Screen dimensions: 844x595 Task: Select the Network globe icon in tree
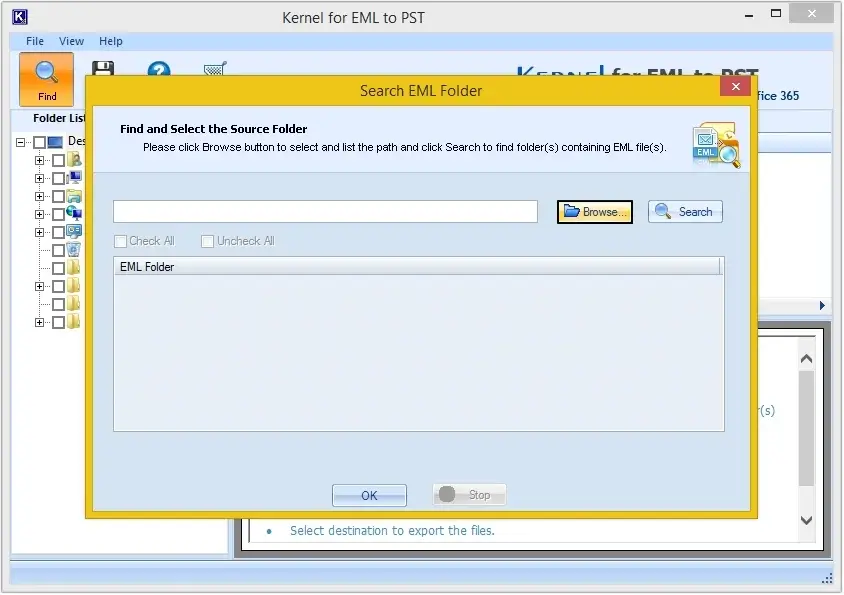74,214
